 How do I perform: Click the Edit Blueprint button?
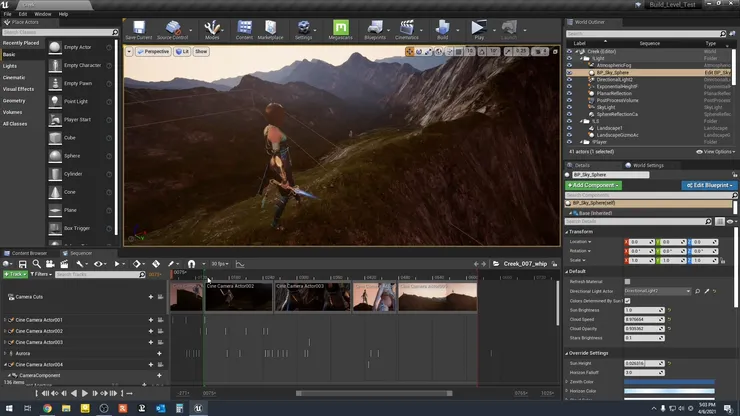click(x=709, y=185)
